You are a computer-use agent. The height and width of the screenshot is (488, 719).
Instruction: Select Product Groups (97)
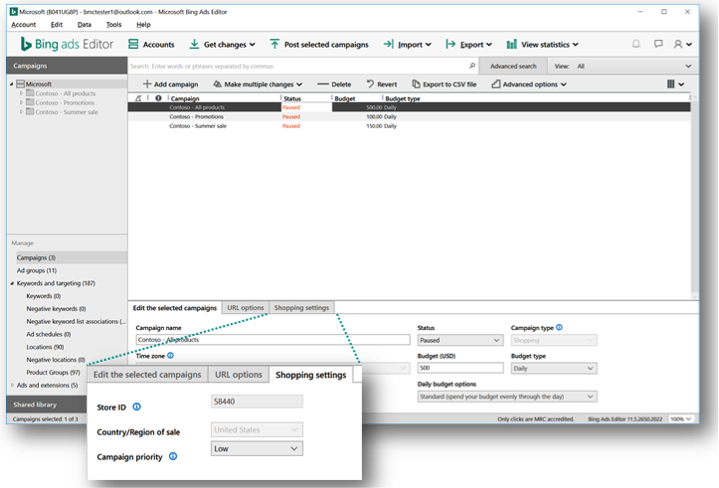click(x=53, y=372)
